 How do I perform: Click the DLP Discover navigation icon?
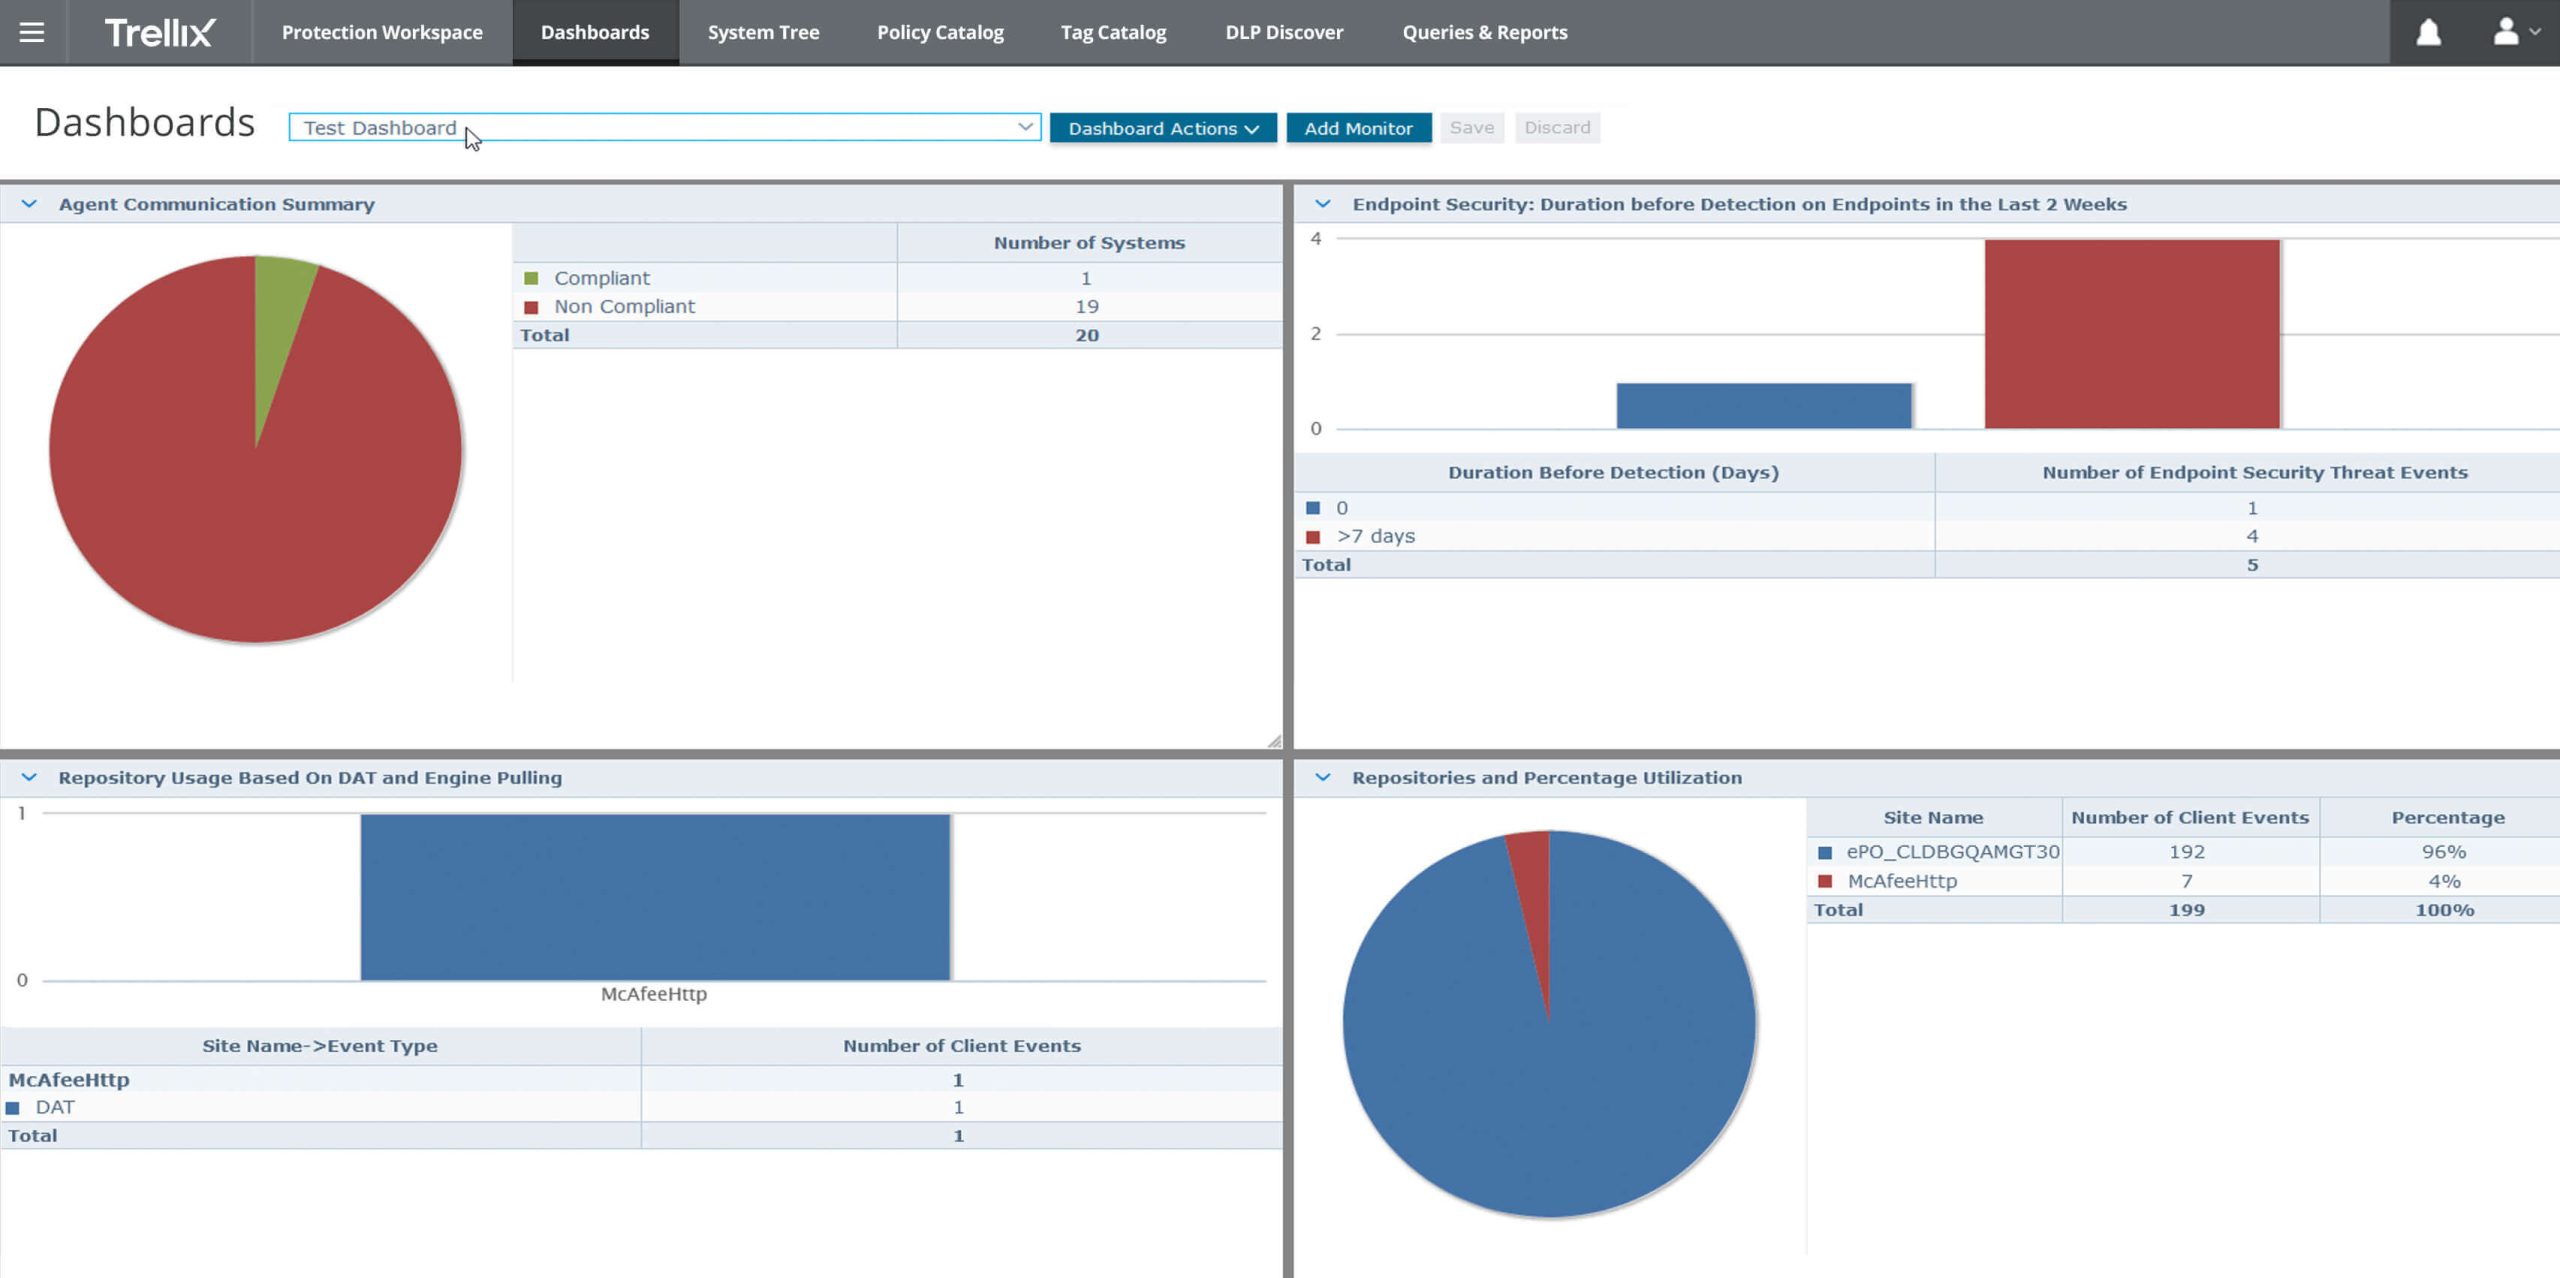1285,31
